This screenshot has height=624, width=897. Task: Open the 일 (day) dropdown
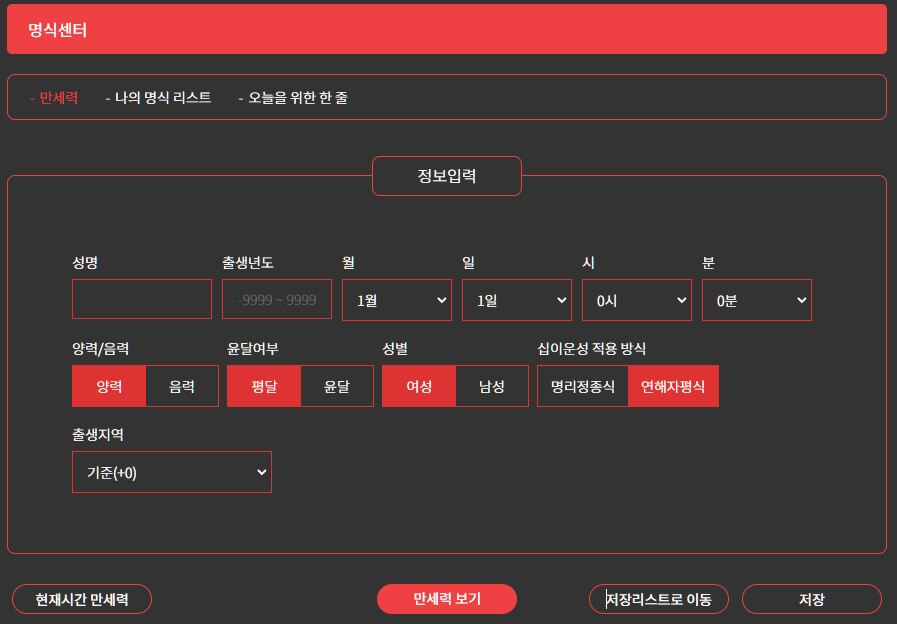[x=516, y=300]
